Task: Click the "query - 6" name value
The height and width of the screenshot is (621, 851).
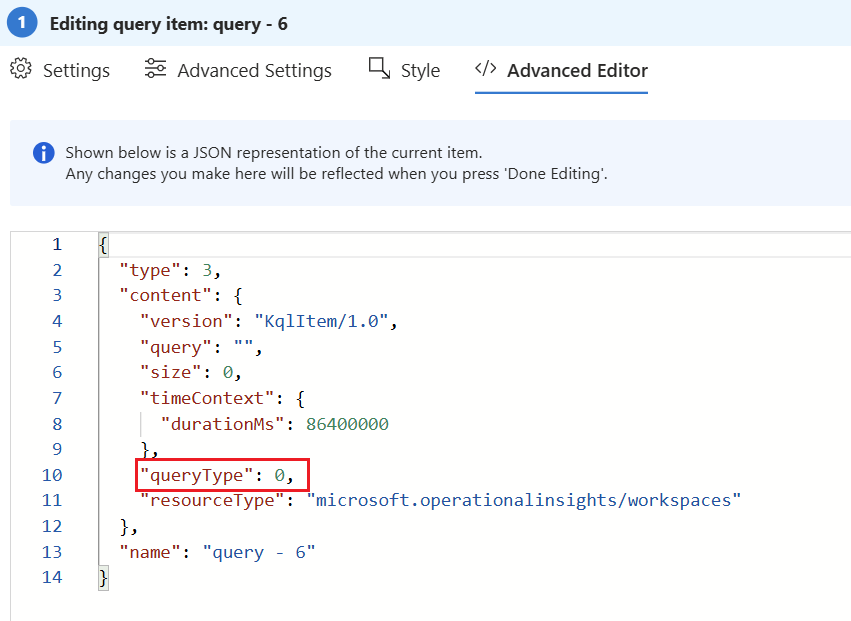Action: click(258, 552)
